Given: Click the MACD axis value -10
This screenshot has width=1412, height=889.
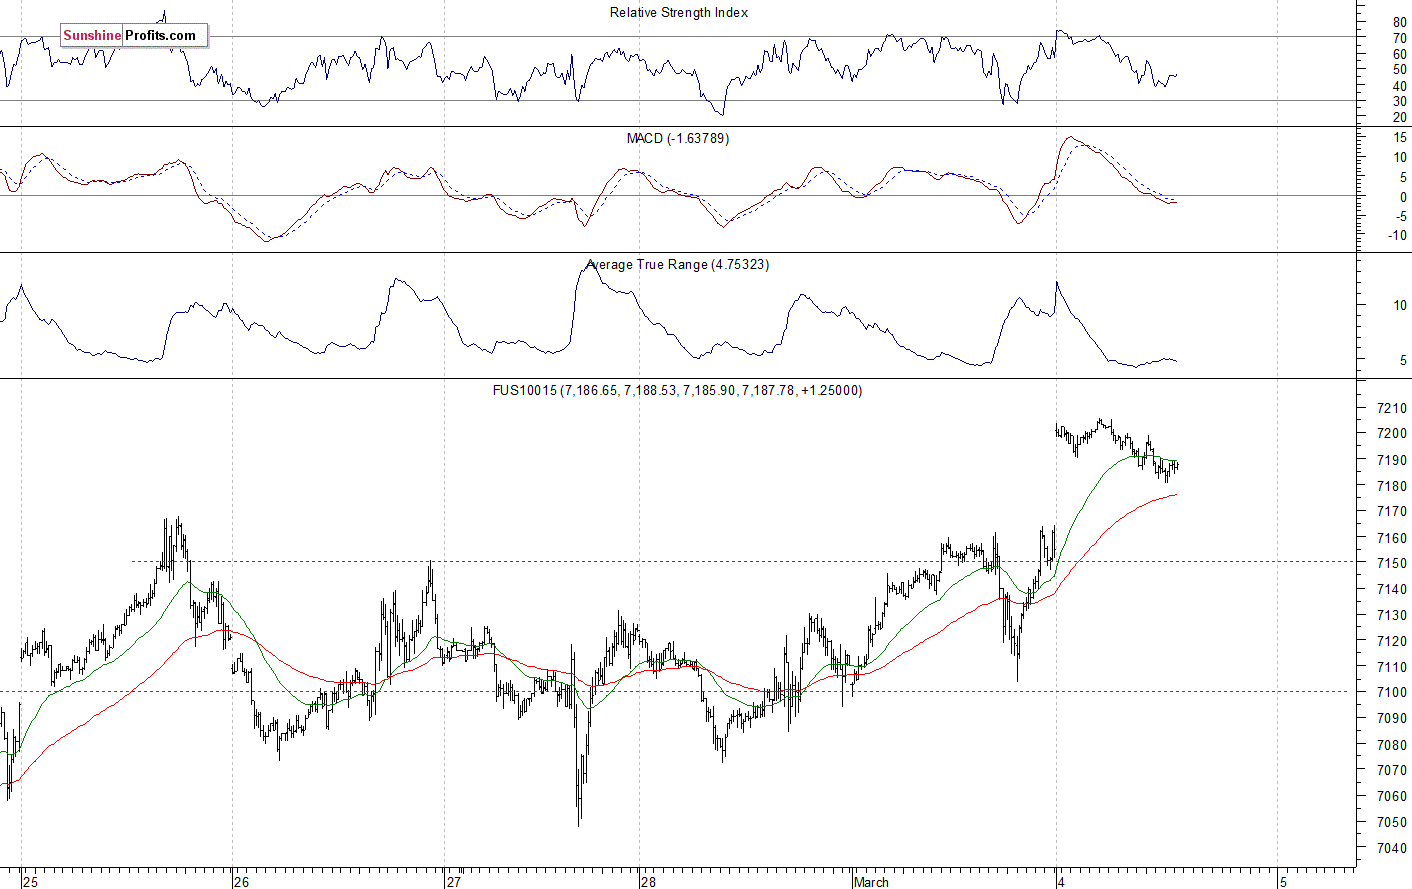Looking at the screenshot, I should (x=1397, y=236).
